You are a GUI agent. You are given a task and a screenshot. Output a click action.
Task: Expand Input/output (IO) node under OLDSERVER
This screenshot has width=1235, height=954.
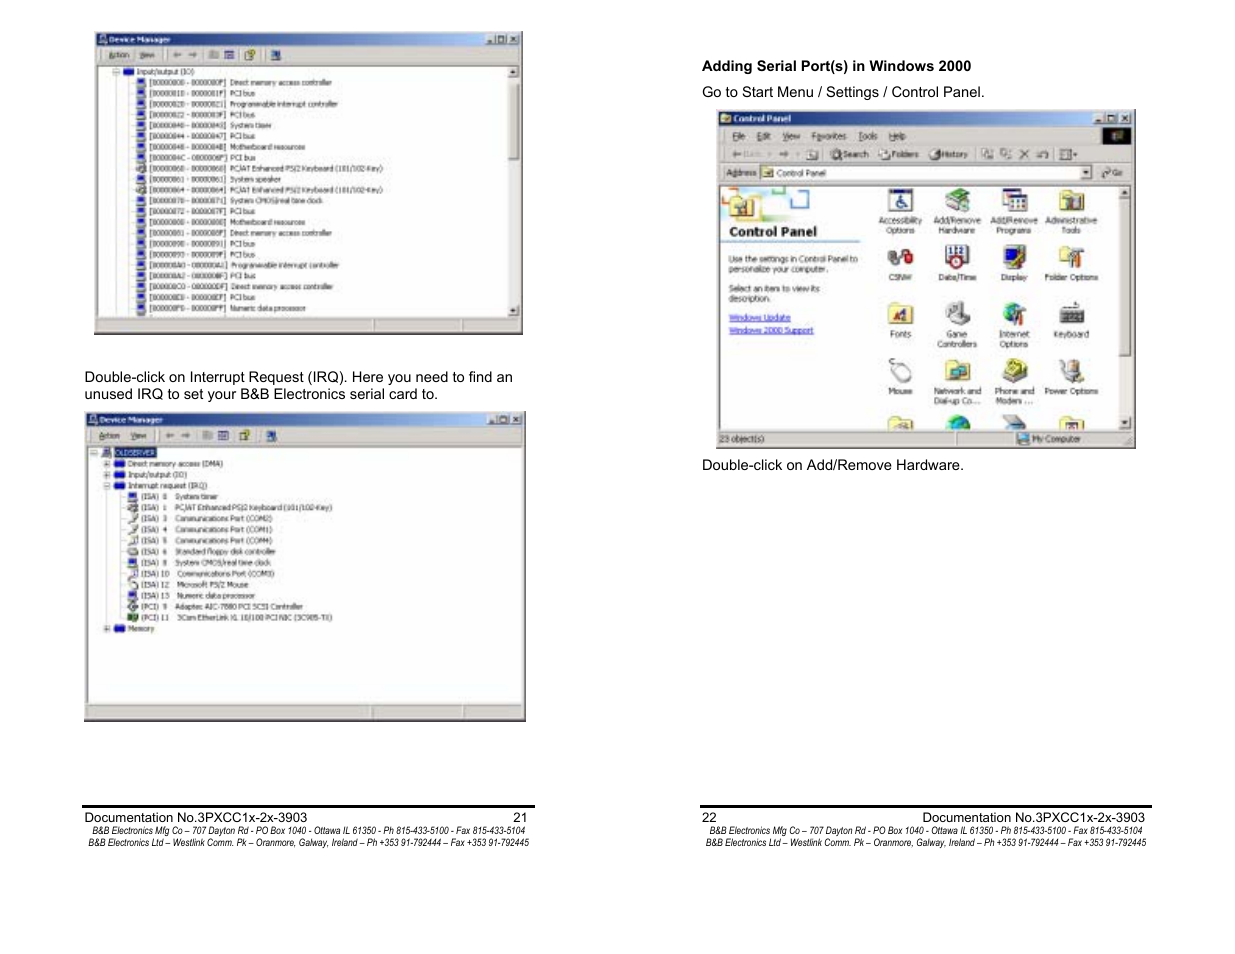(x=106, y=475)
